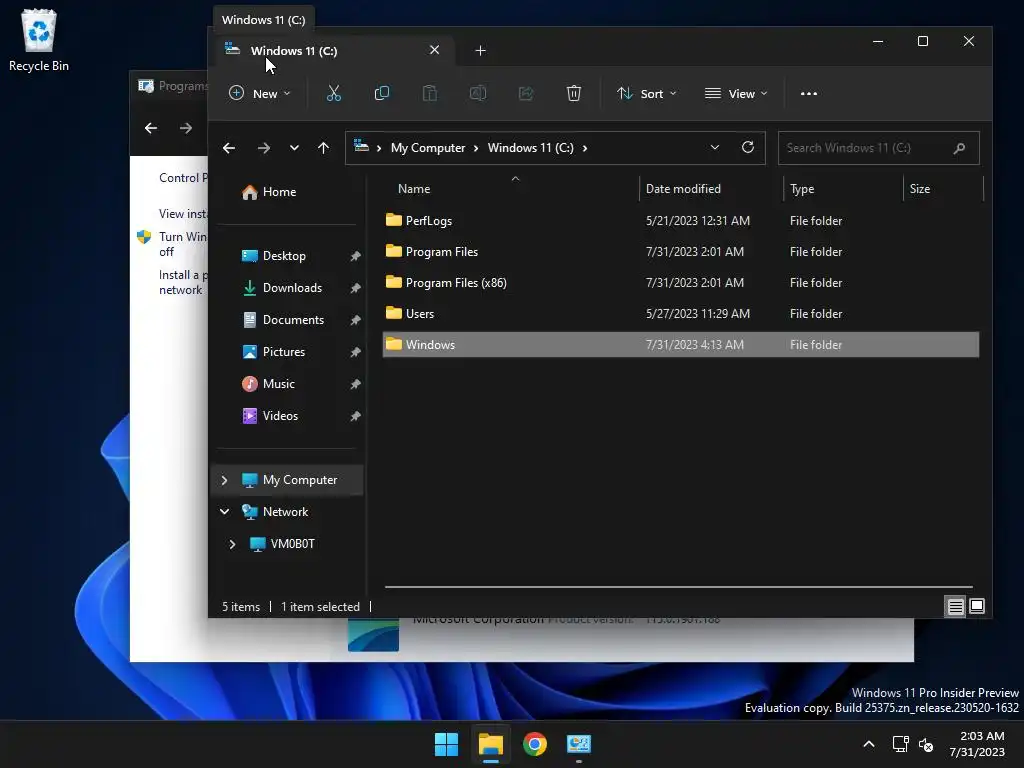Click the Search Windows 11 (C:) field
This screenshot has height=768, width=1024.
coord(878,148)
